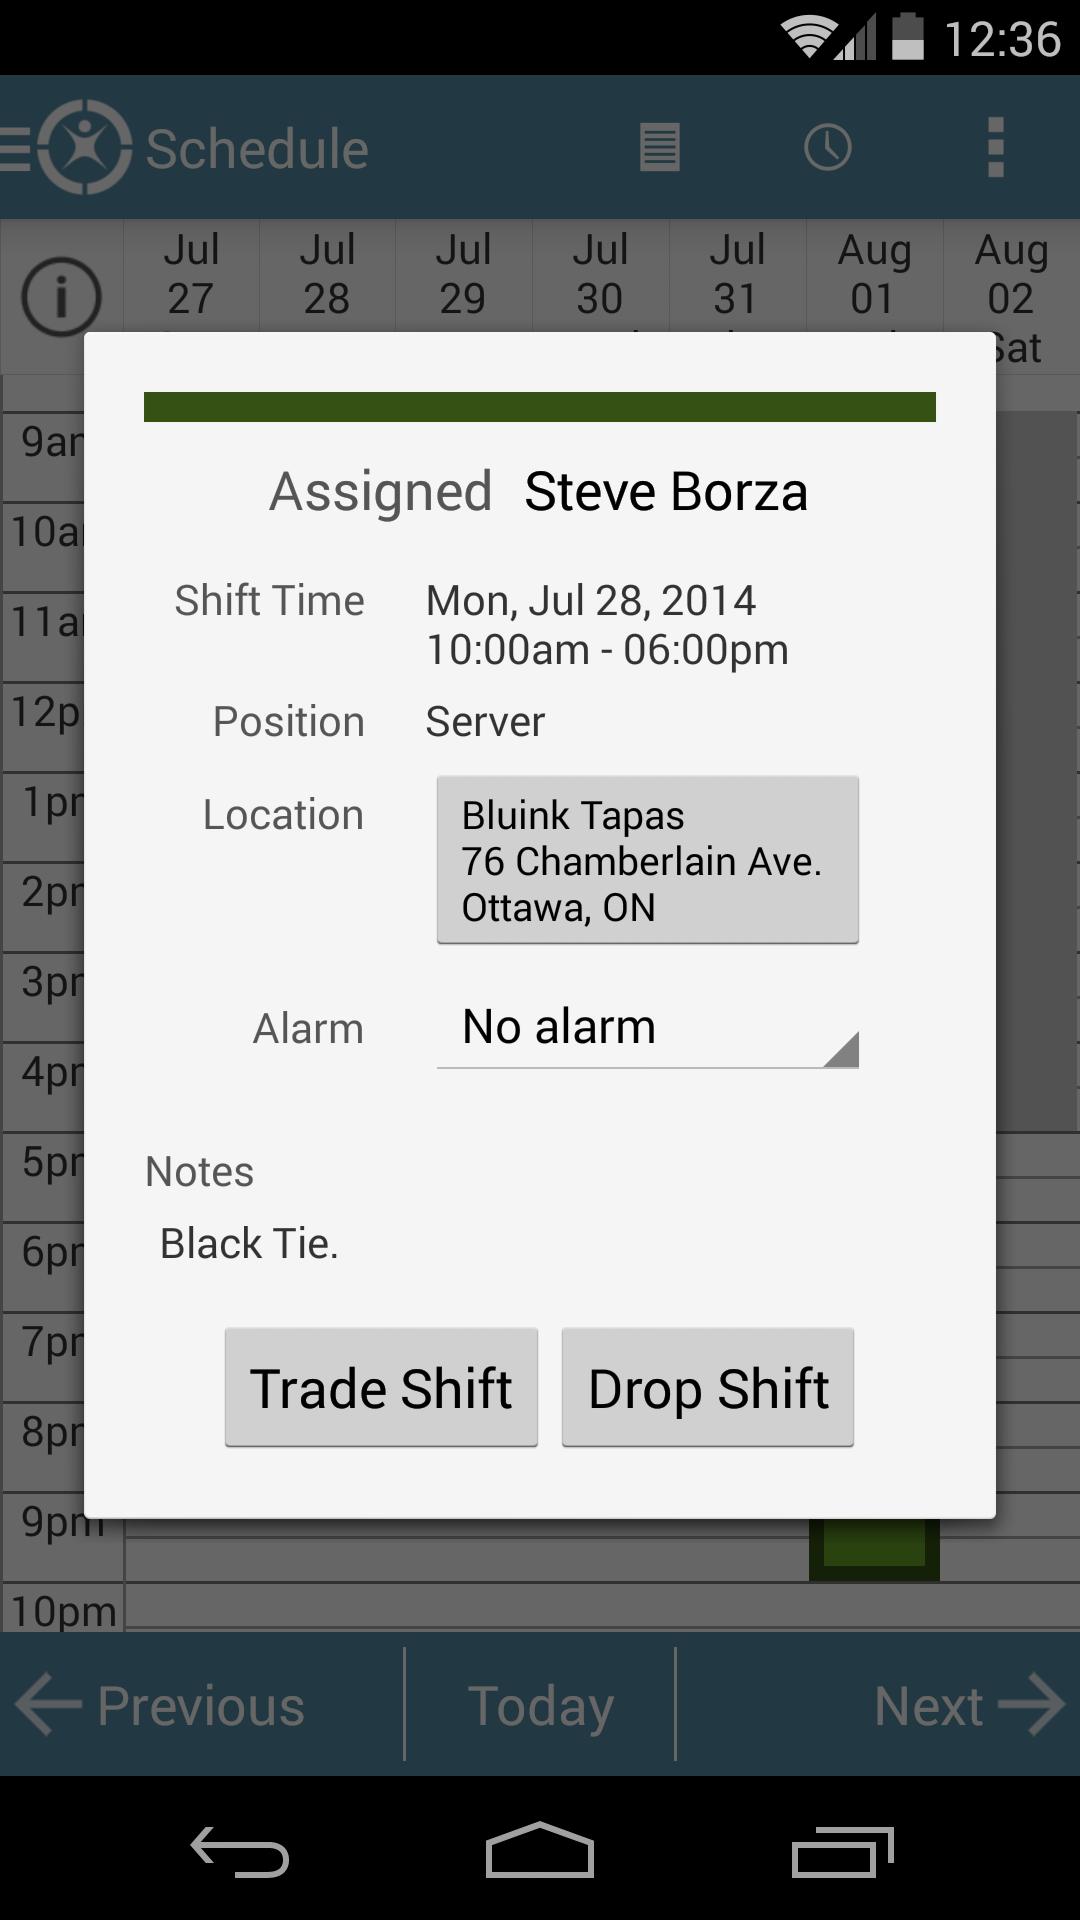
Task: Jump to Today in schedule
Action: (540, 1706)
